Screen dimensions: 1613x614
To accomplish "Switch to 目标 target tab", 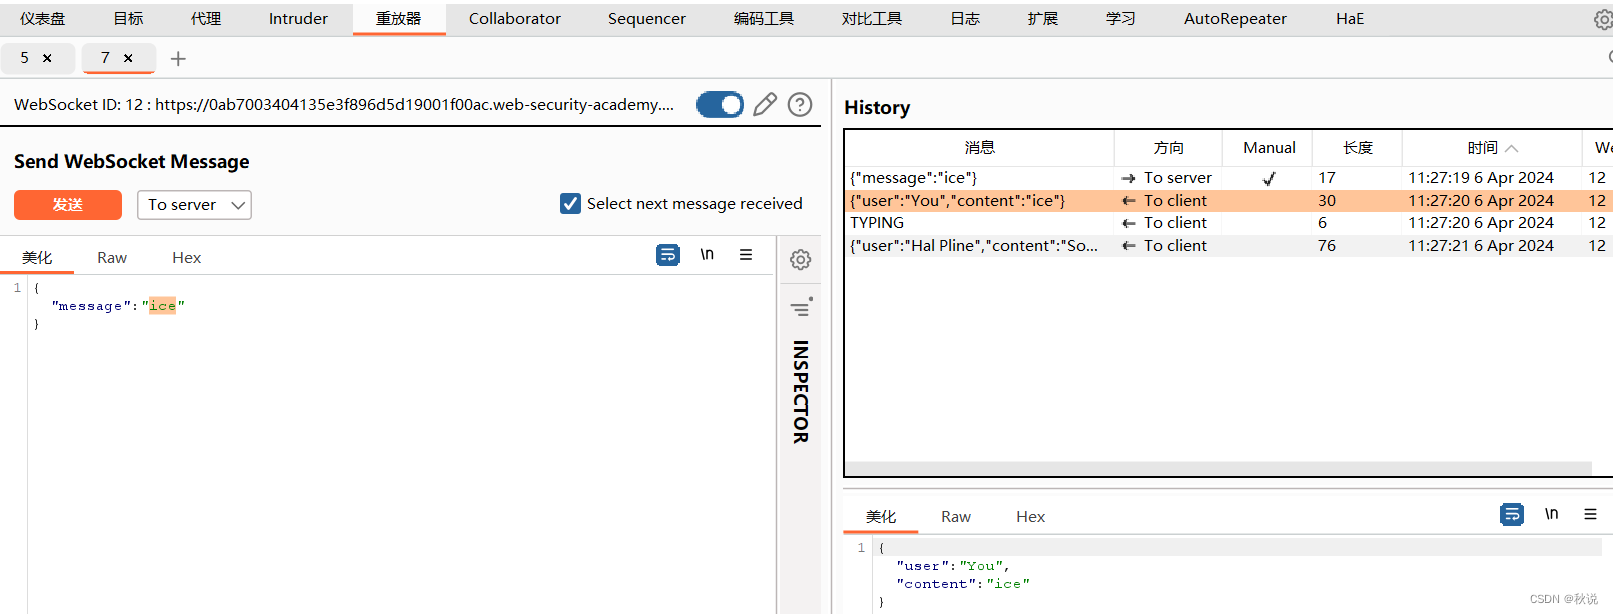I will coord(128,19).
